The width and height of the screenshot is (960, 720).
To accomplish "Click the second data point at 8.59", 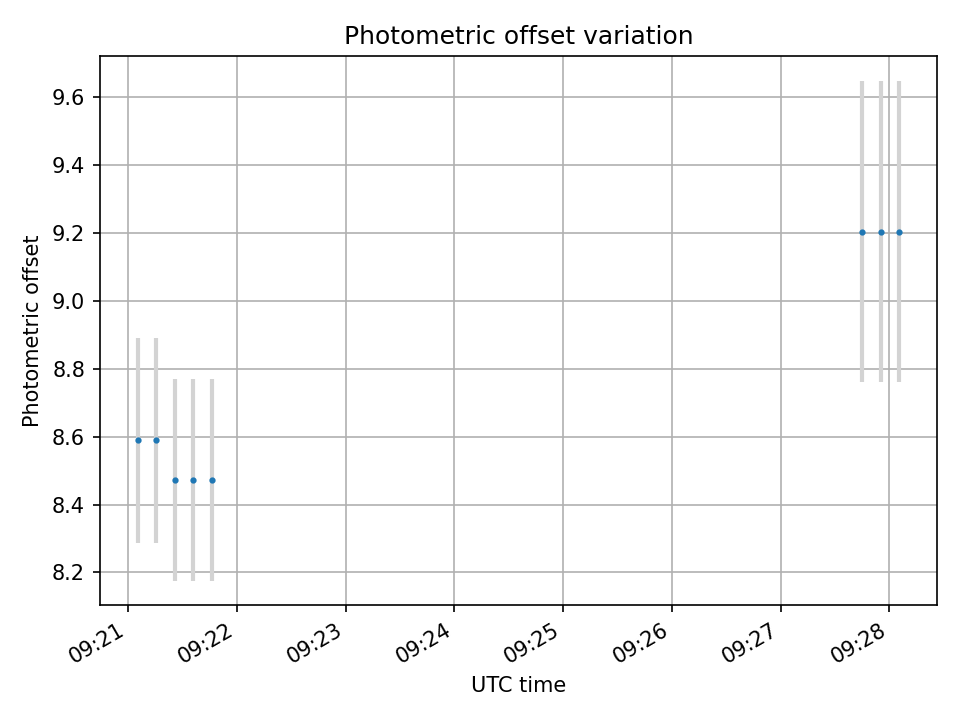I will point(156,440).
